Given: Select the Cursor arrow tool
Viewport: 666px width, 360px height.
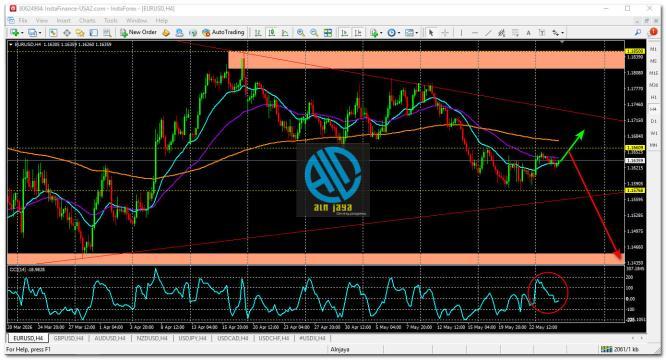Looking at the screenshot, I should (x=431, y=33).
